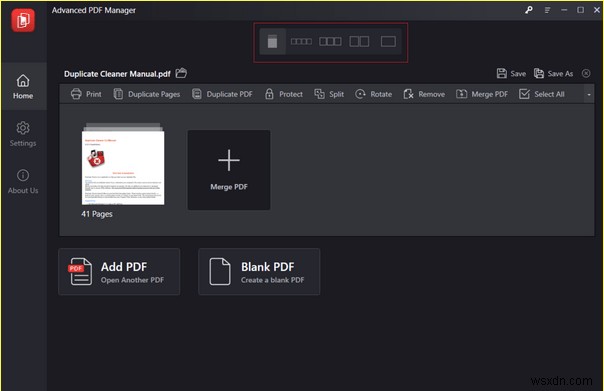Minimize the Advanced PDF Manager window
This screenshot has height=391, width=604.
(564, 10)
